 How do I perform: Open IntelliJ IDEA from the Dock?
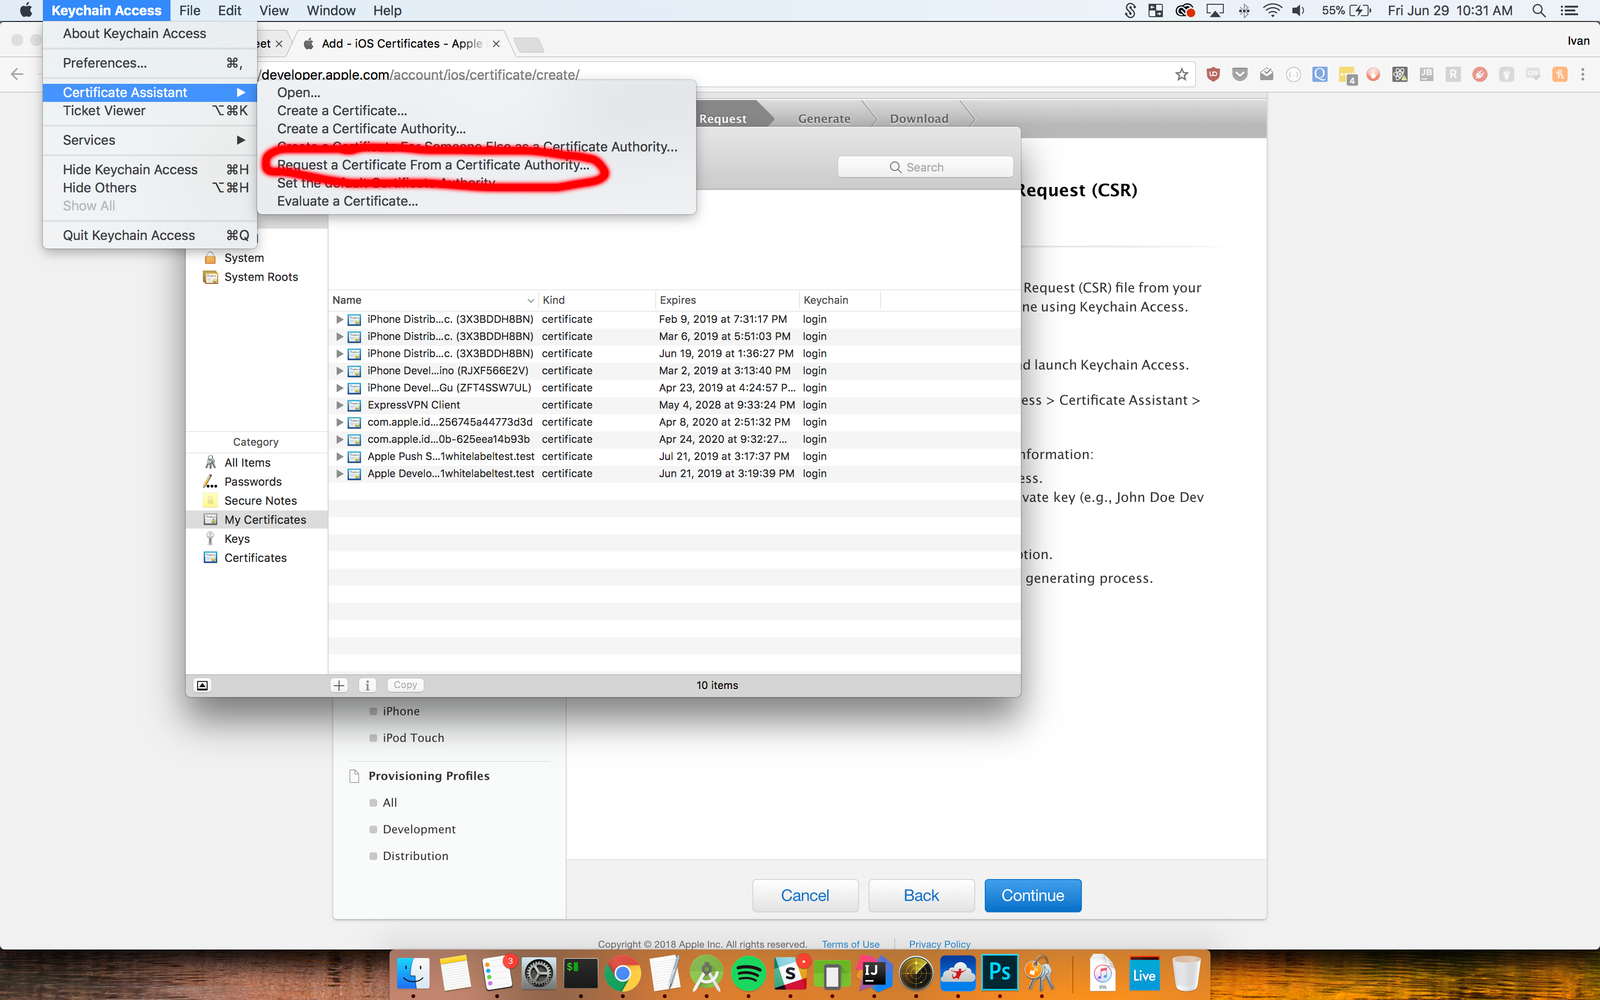874,973
